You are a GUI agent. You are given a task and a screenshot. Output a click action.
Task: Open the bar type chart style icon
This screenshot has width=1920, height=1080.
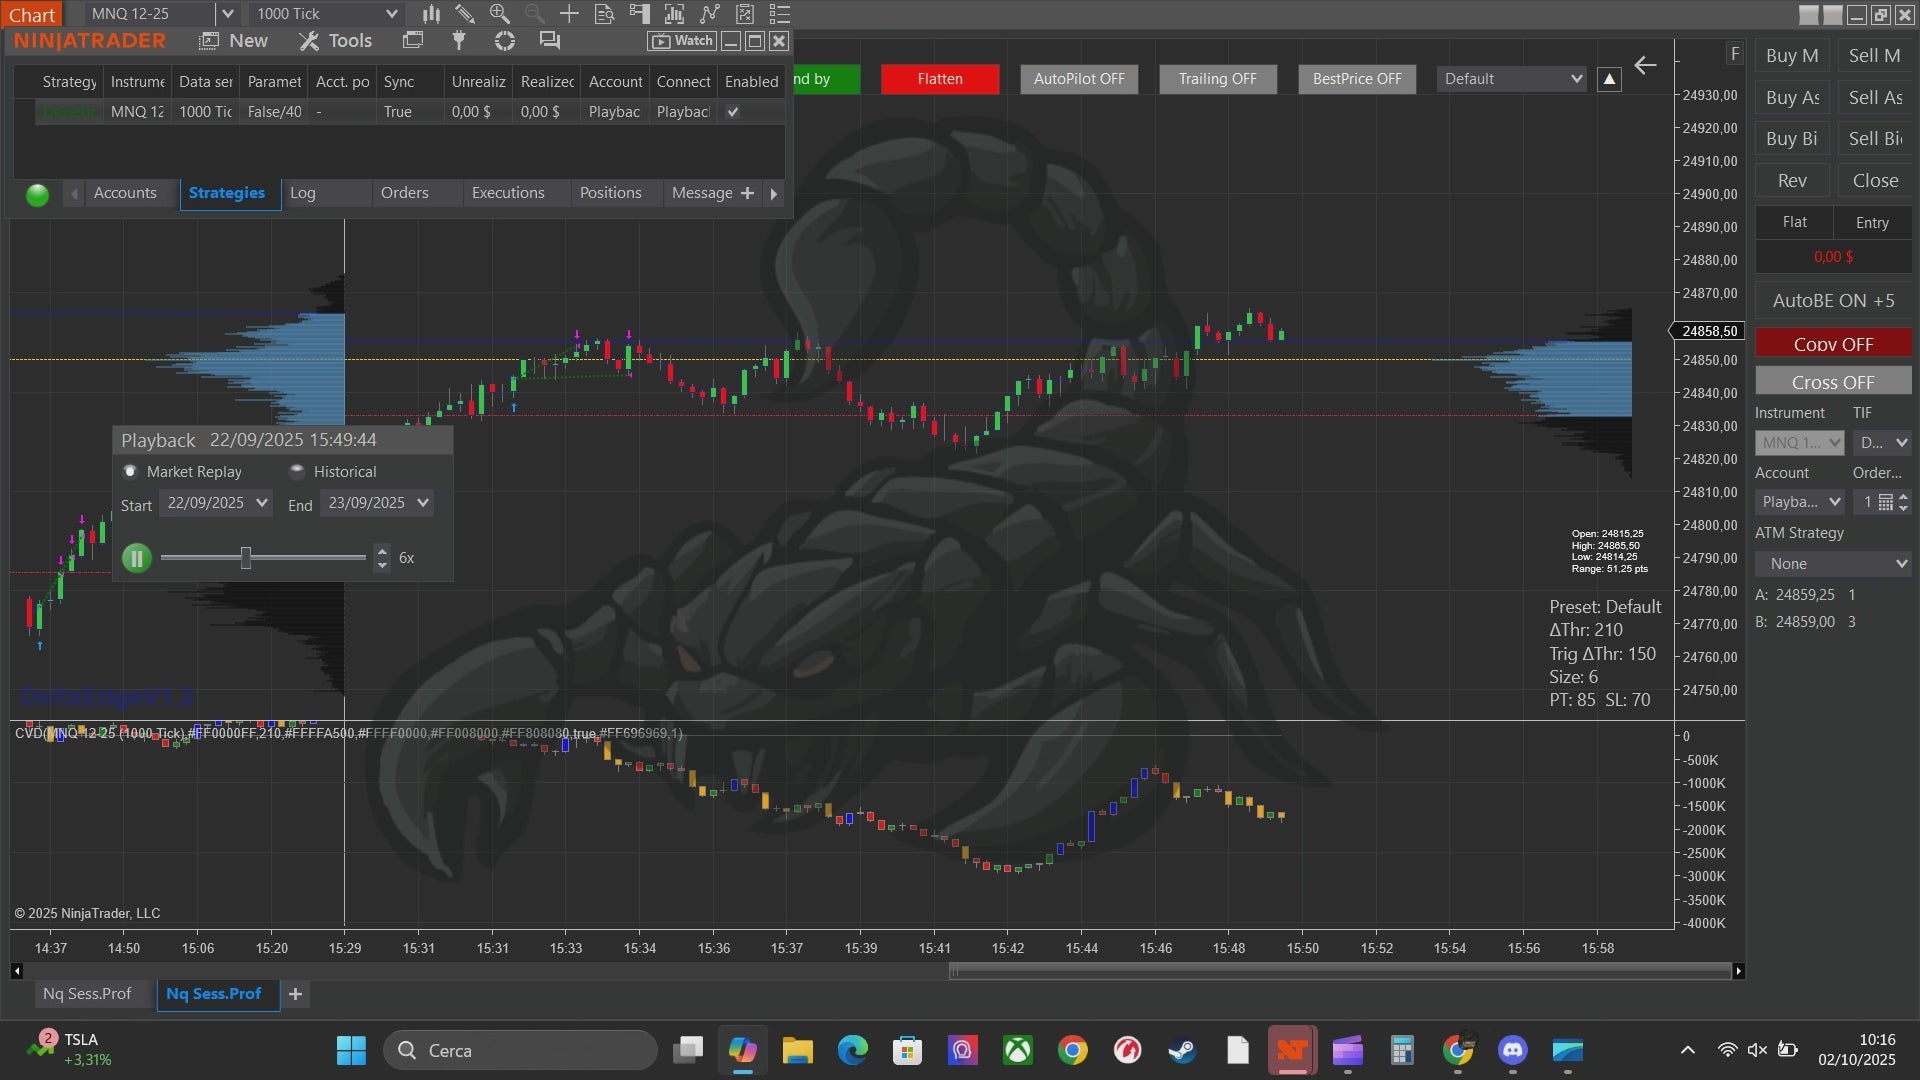pyautogui.click(x=431, y=14)
